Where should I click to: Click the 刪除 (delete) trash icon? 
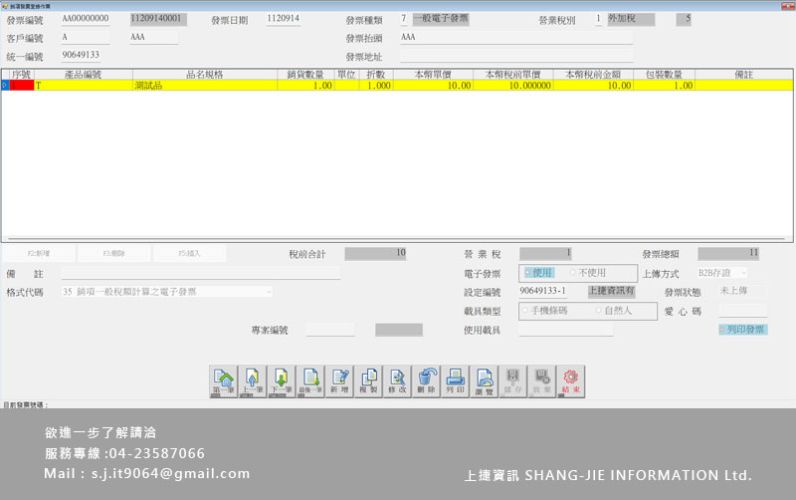click(426, 381)
